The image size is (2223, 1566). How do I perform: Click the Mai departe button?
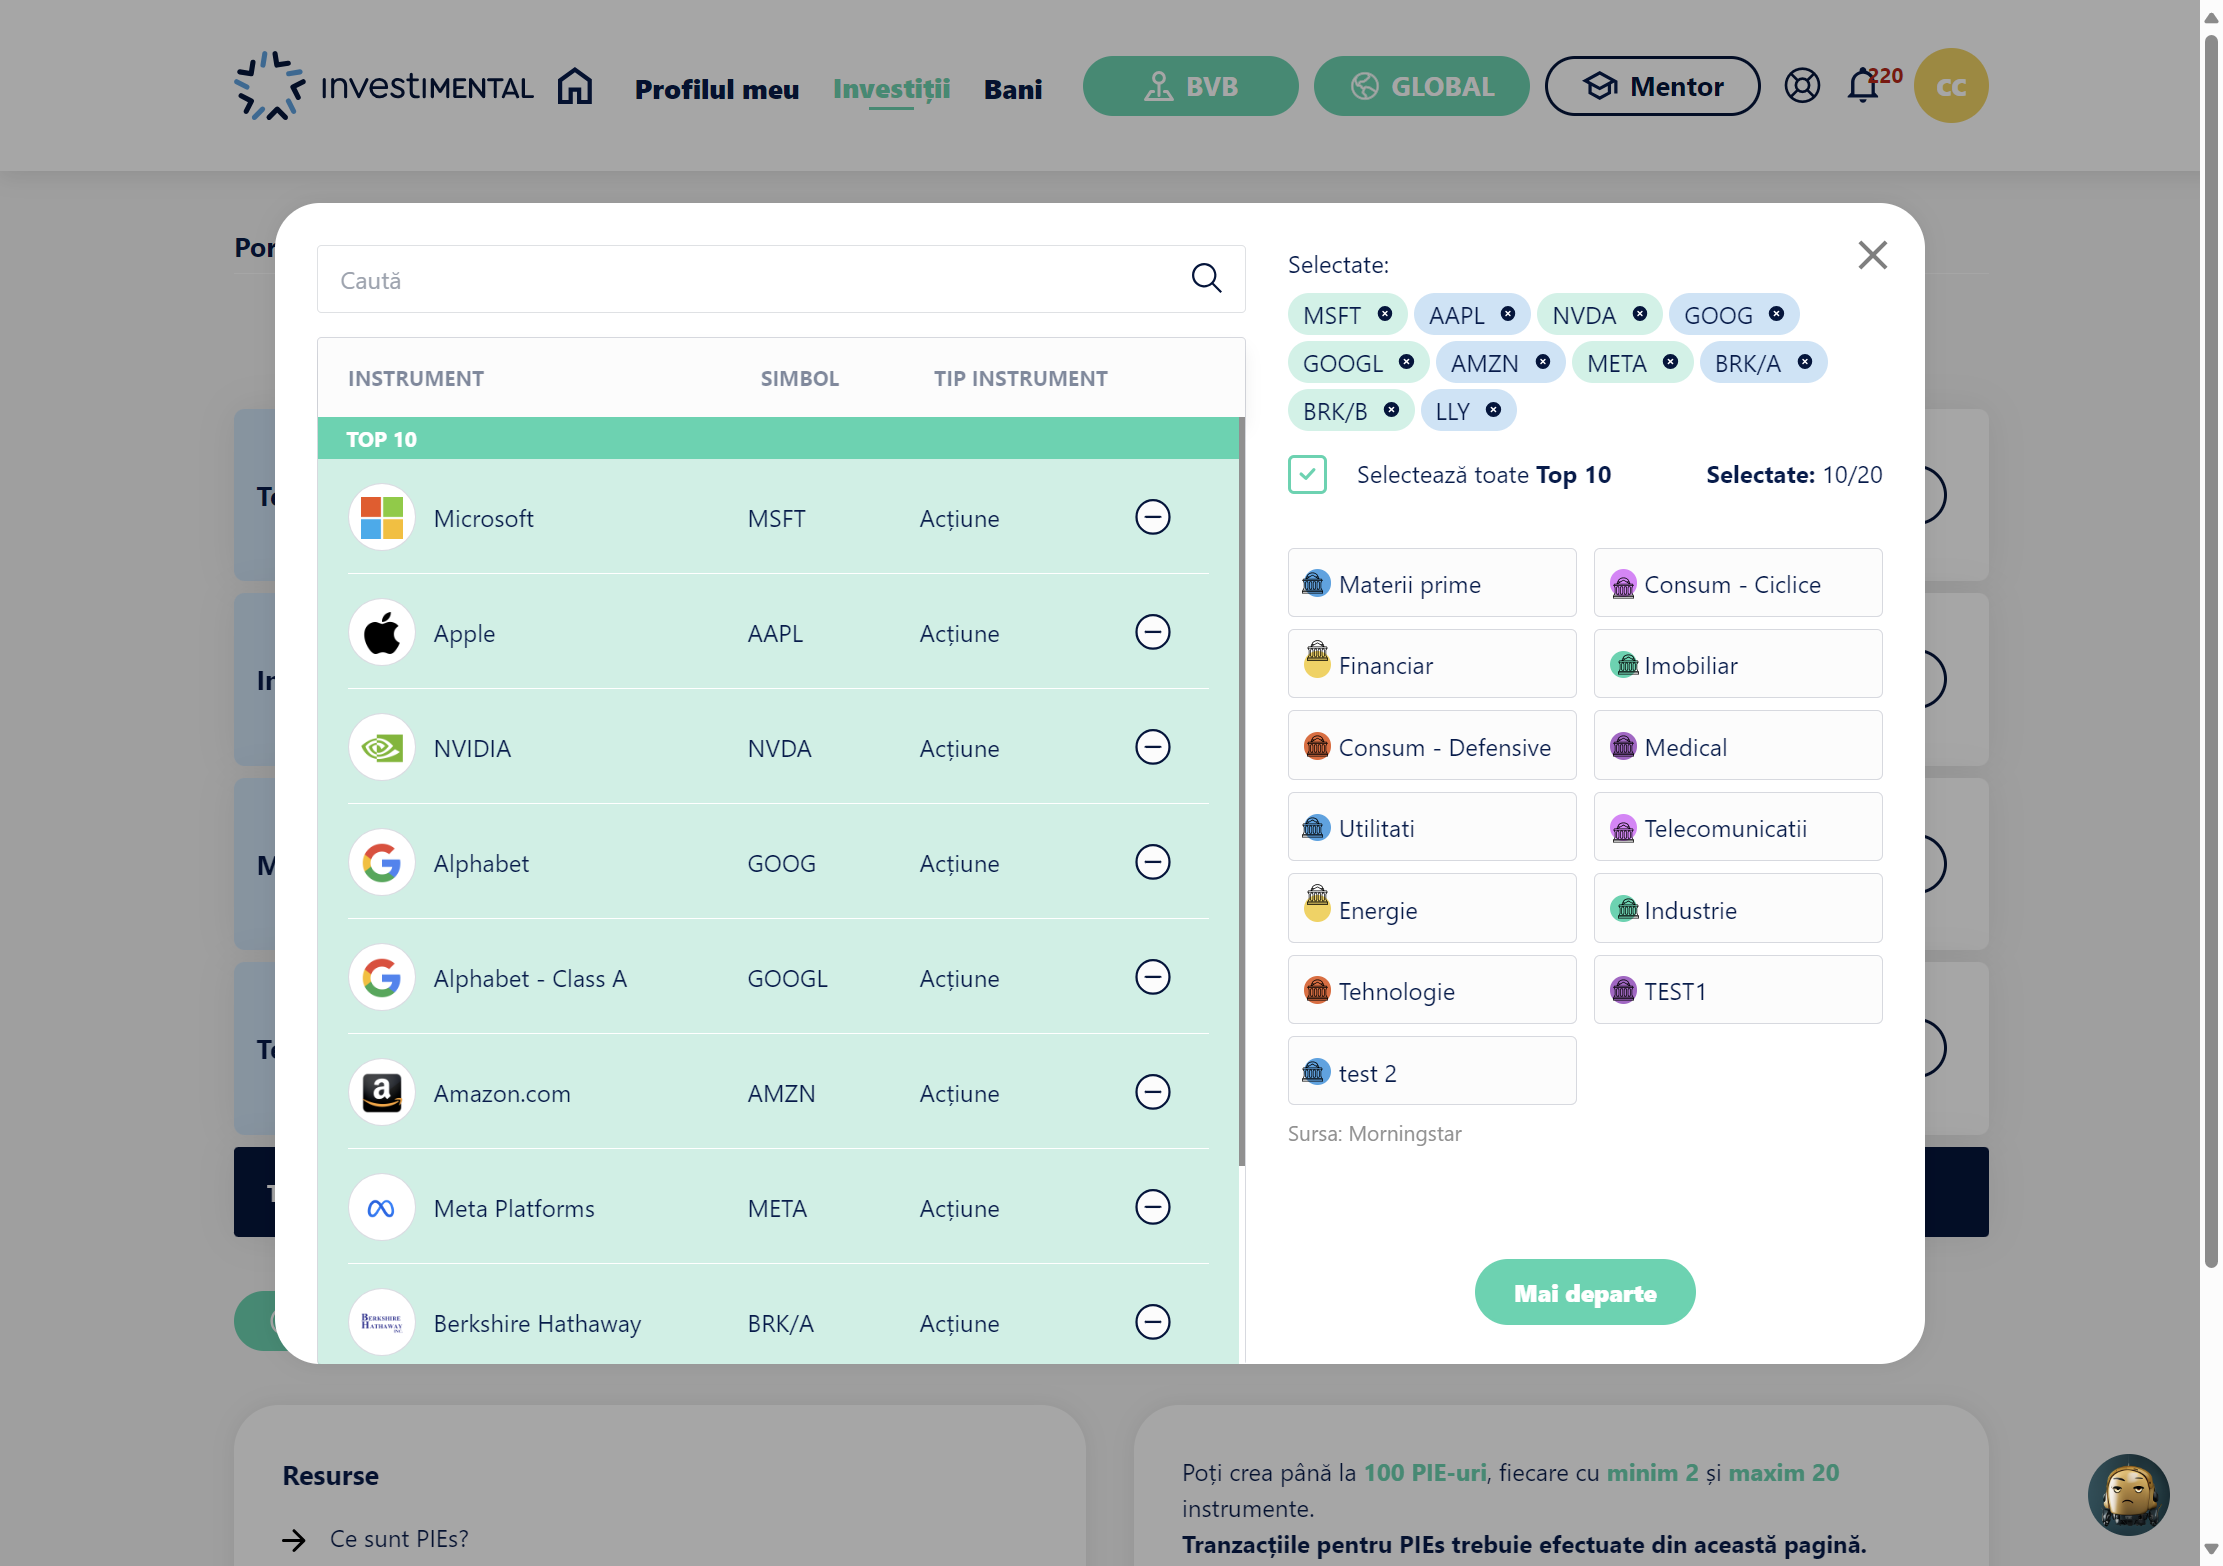[x=1584, y=1292]
